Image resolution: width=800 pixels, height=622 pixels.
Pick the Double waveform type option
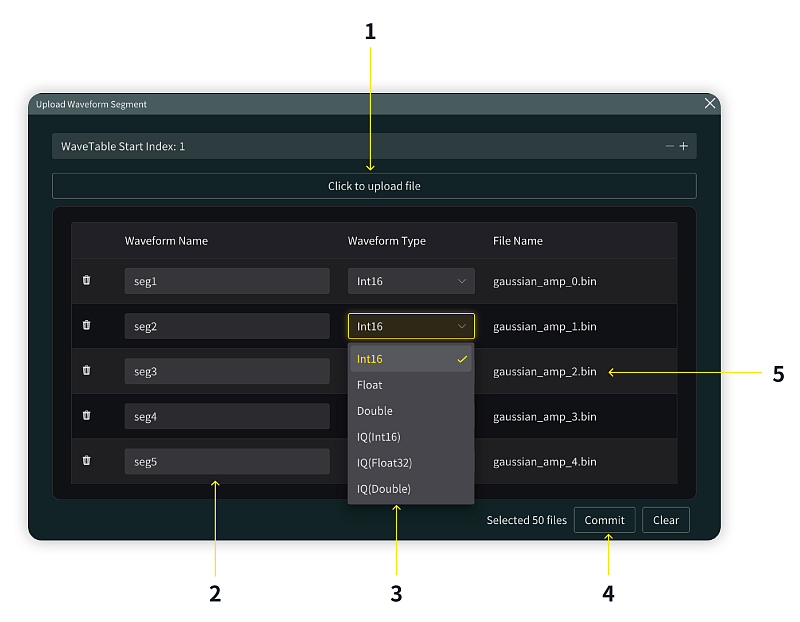click(410, 411)
